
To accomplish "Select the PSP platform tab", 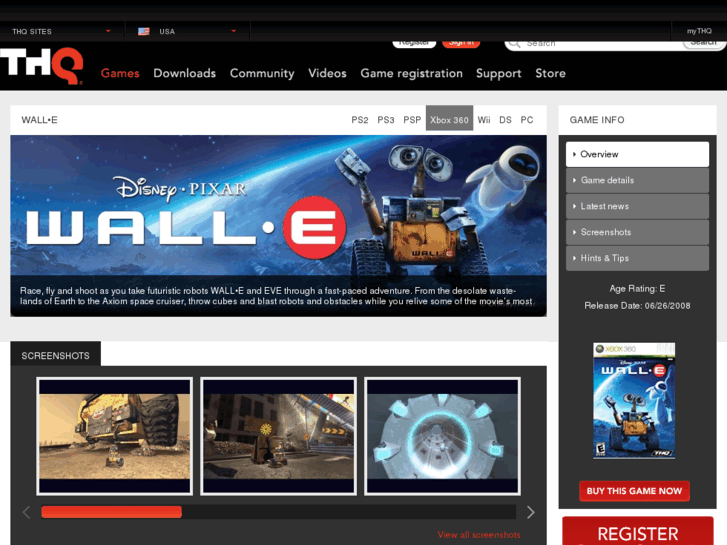I will pos(412,120).
